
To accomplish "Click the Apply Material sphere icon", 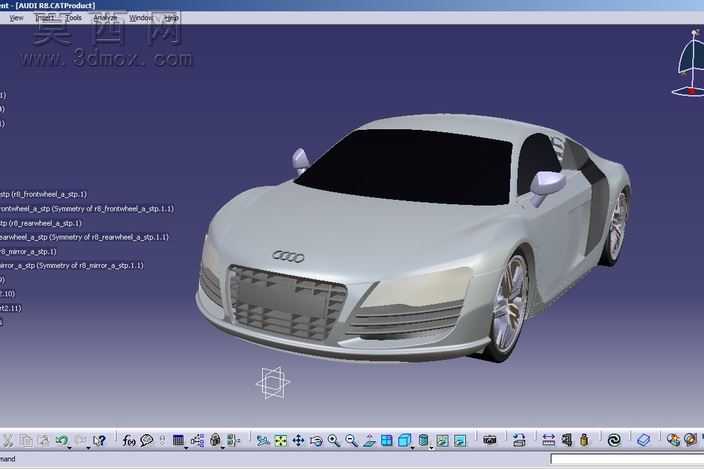I will (x=673, y=441).
